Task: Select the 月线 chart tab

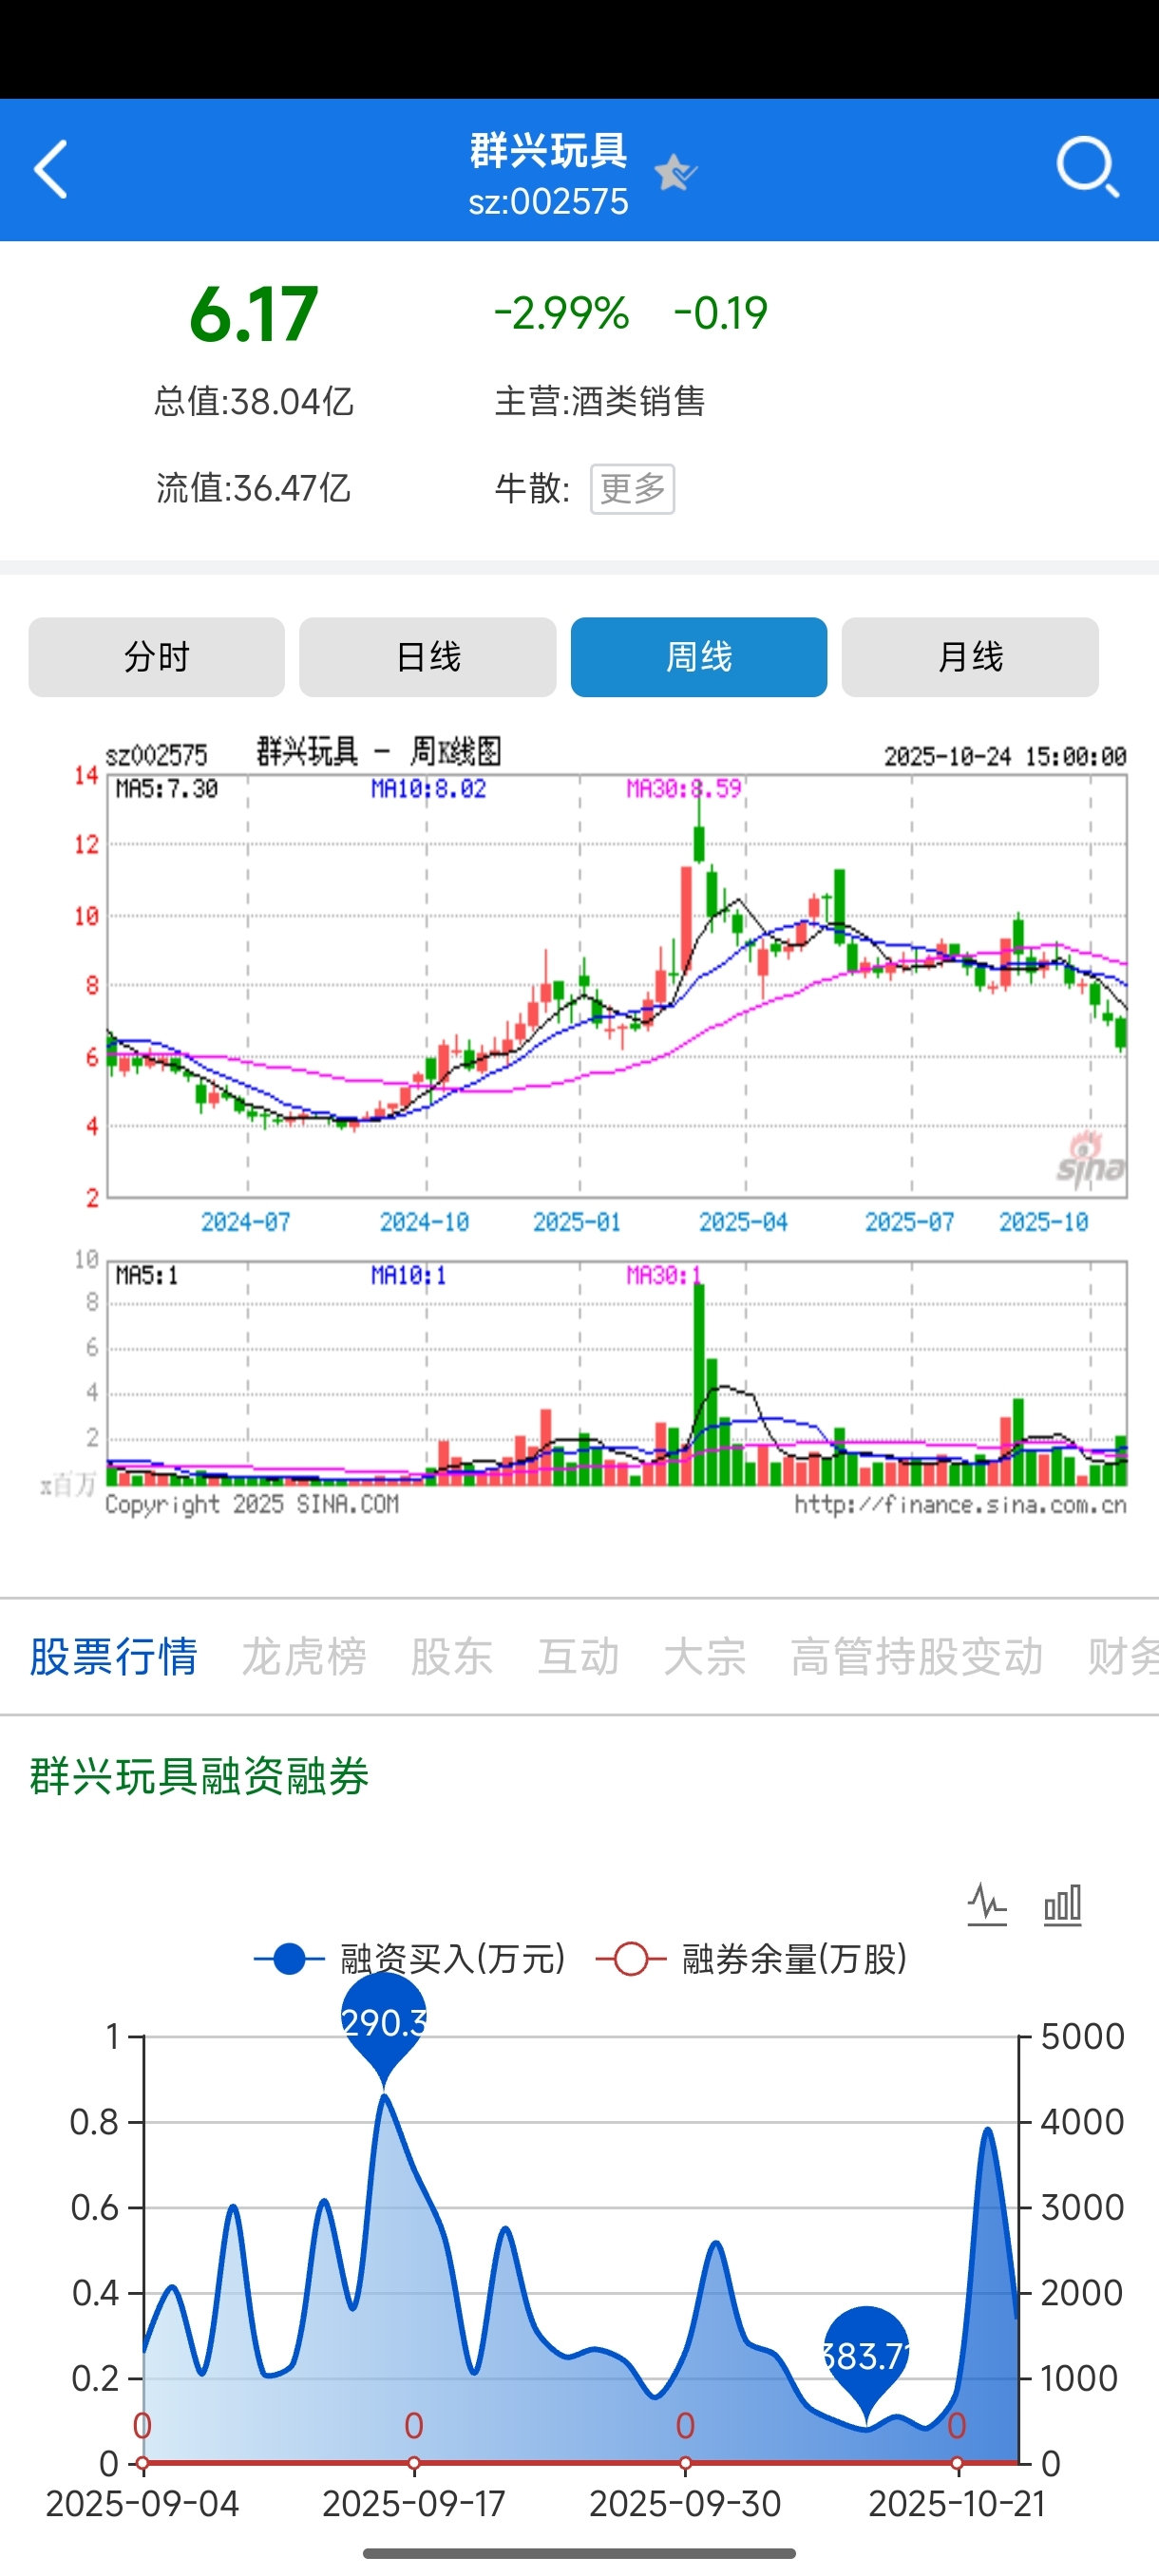Action: pos(970,657)
